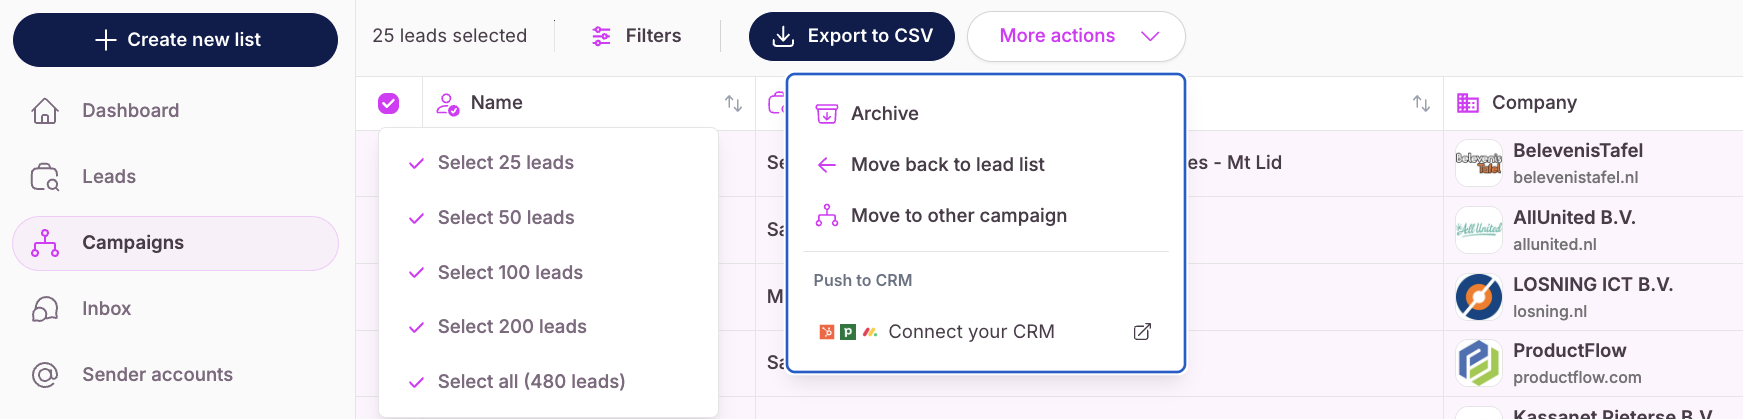Choose Move to other campaign
1743x419 pixels.
(x=985, y=216)
